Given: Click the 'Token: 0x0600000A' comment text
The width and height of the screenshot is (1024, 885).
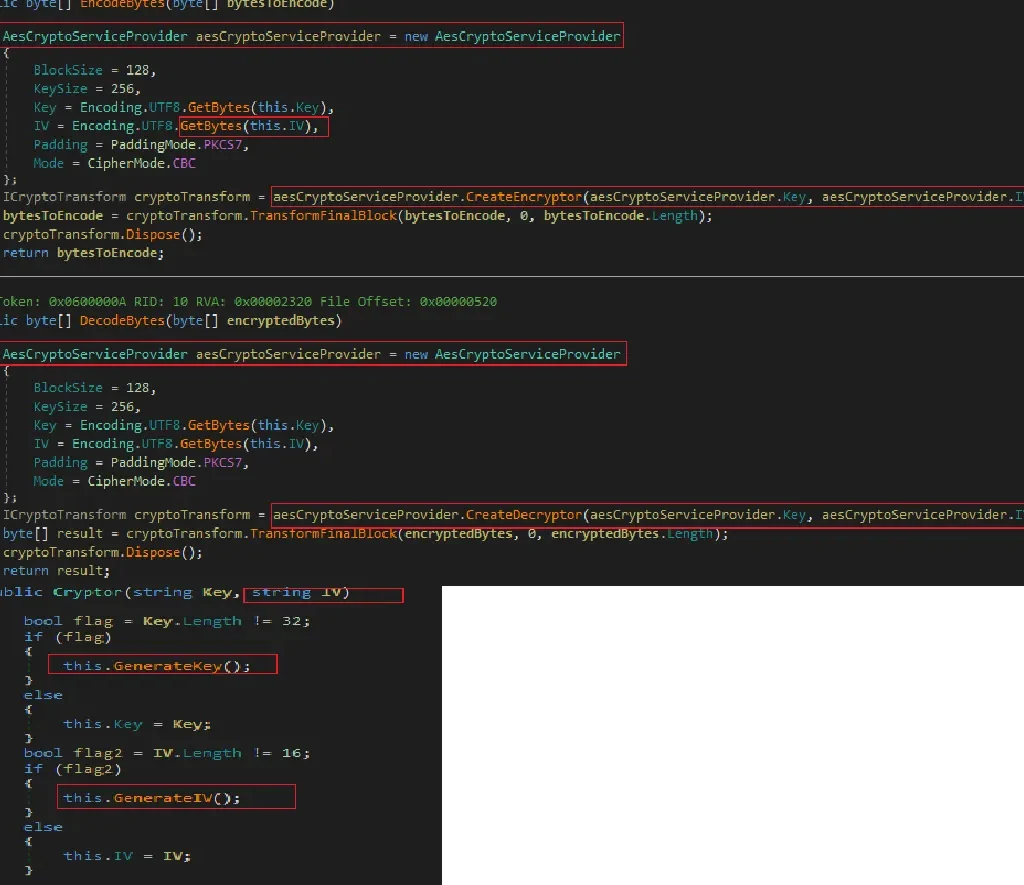Looking at the screenshot, I should coord(63,302).
